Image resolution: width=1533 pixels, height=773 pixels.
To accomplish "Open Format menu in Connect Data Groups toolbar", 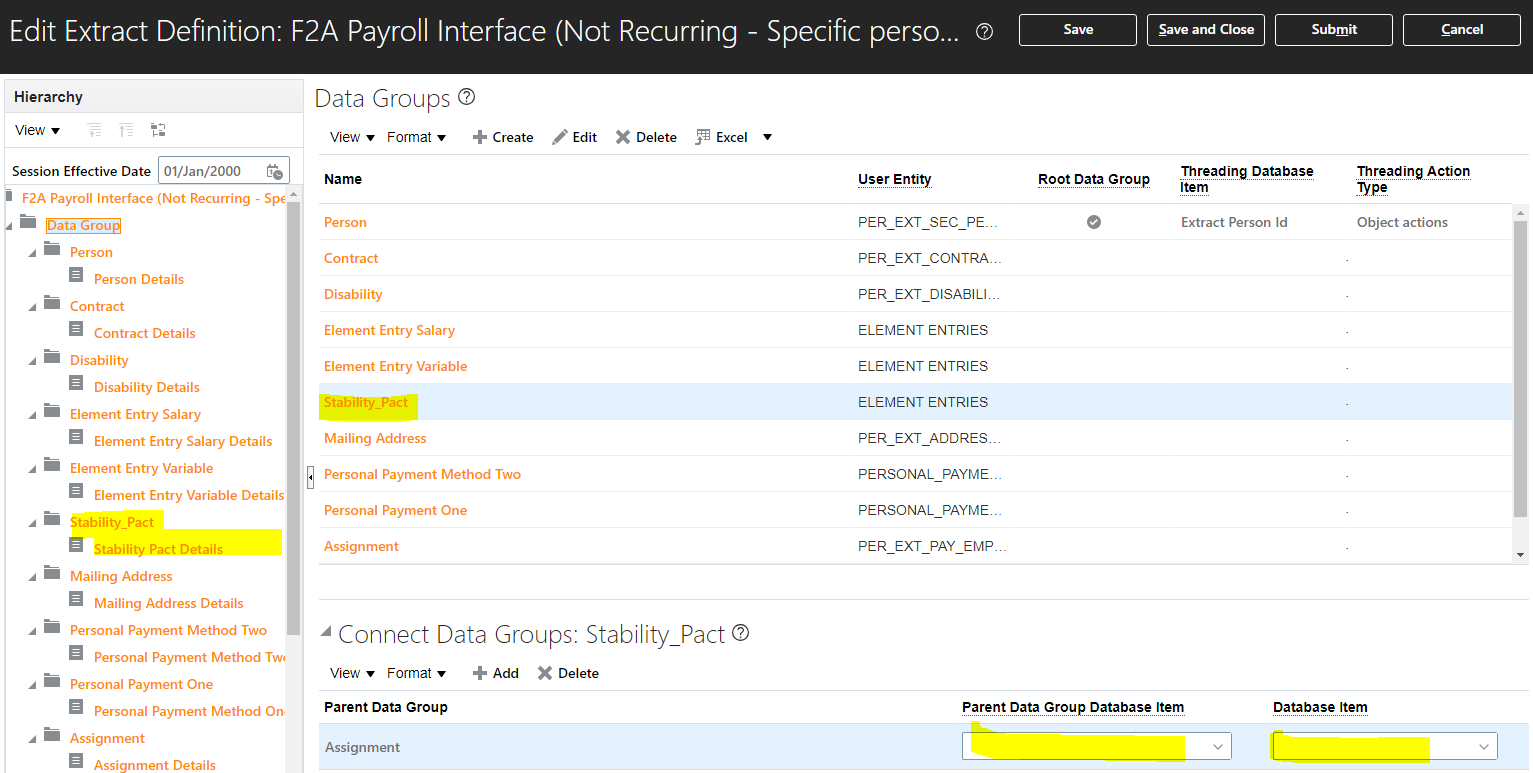I will 417,673.
